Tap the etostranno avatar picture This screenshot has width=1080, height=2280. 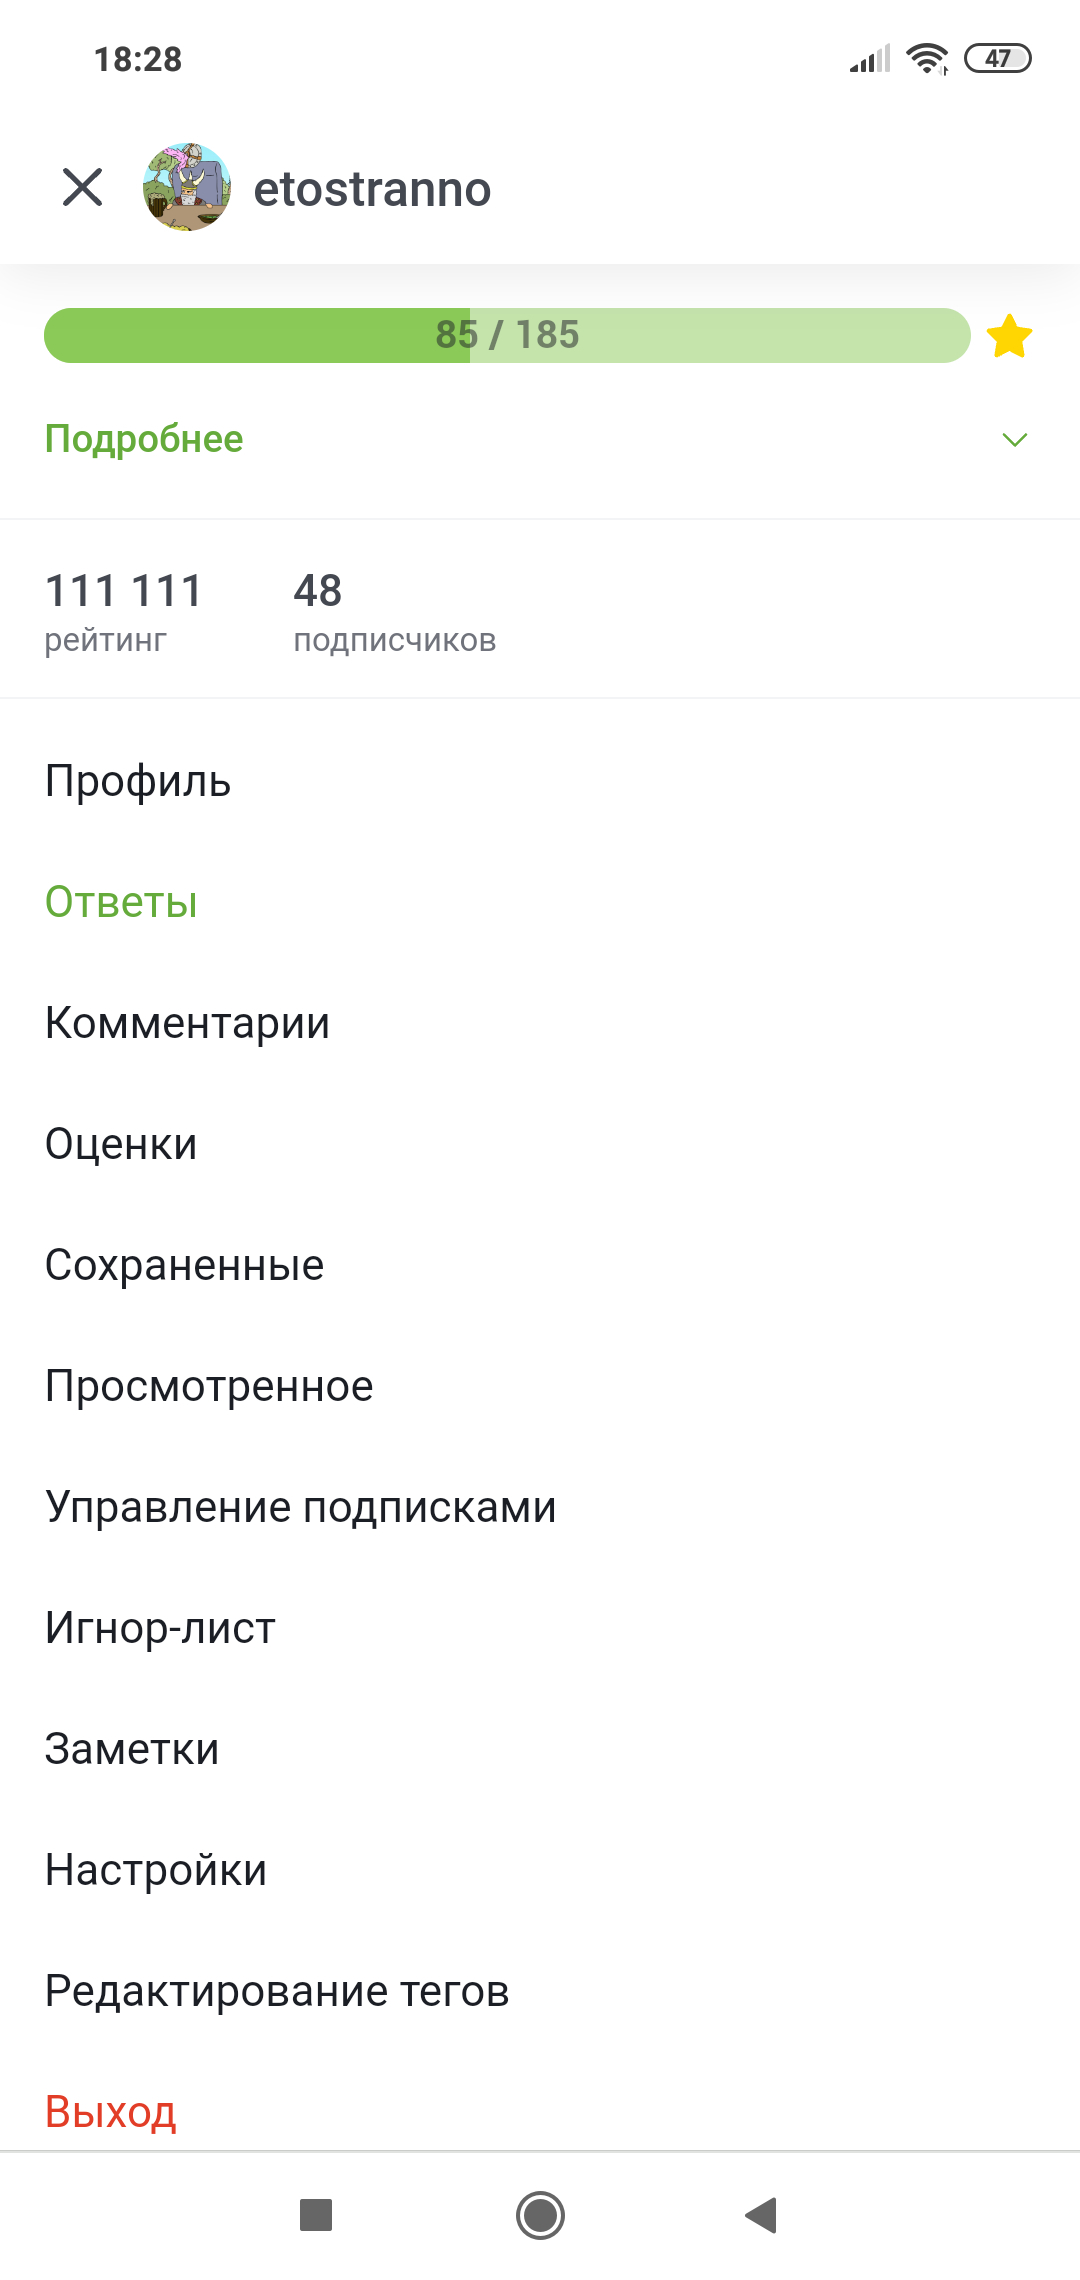pyautogui.click(x=187, y=187)
